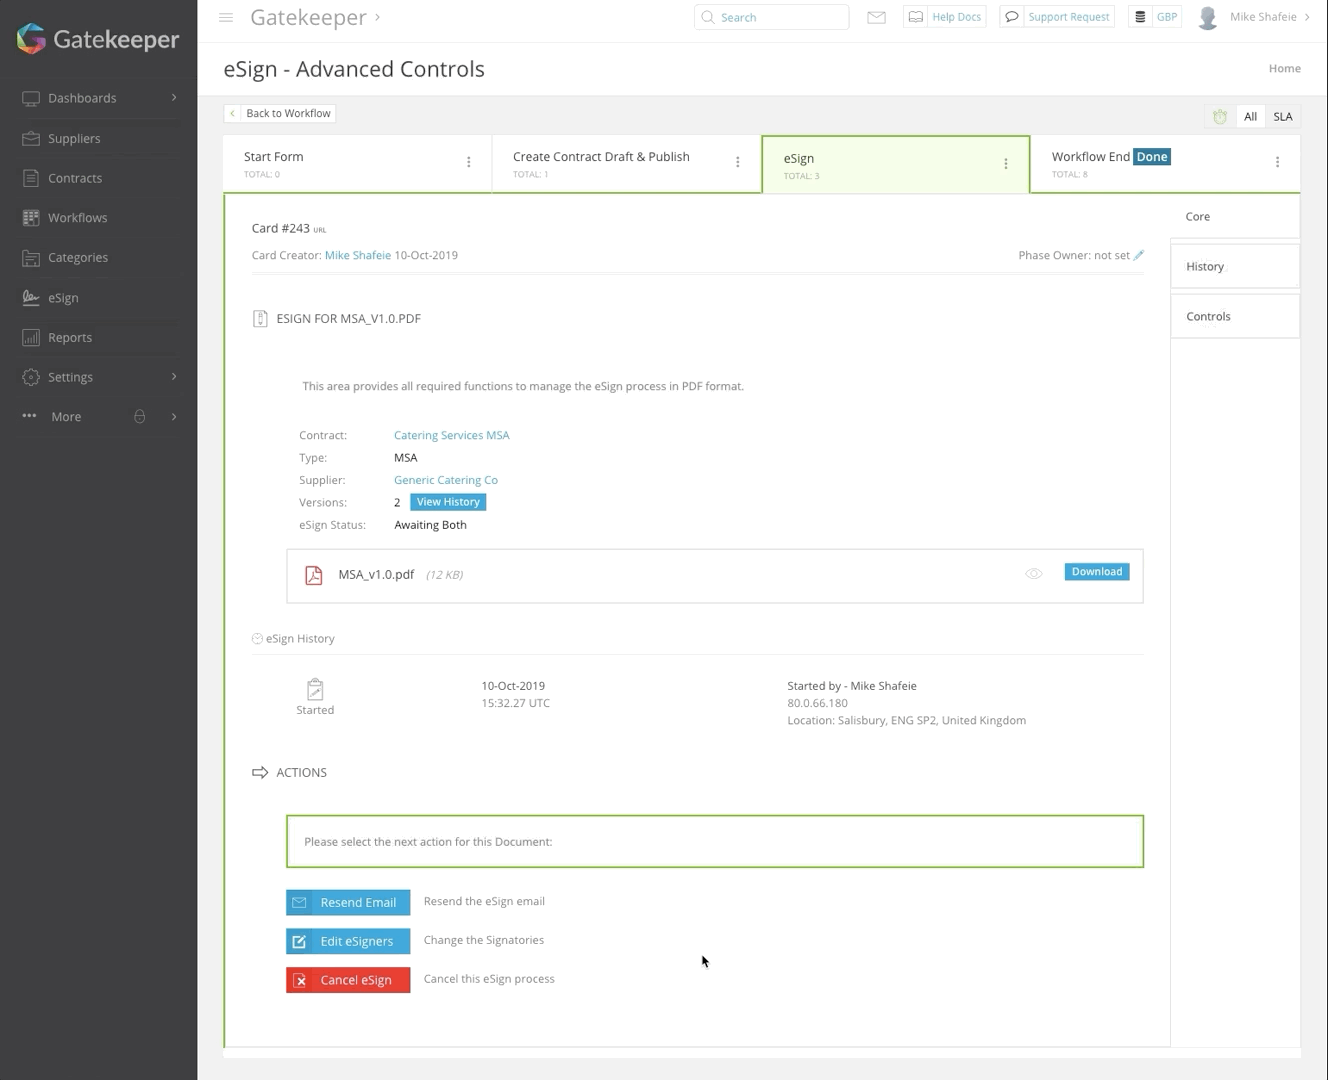
Task: Switch to Create Contract Draft & Publish tab
Action: click(627, 164)
